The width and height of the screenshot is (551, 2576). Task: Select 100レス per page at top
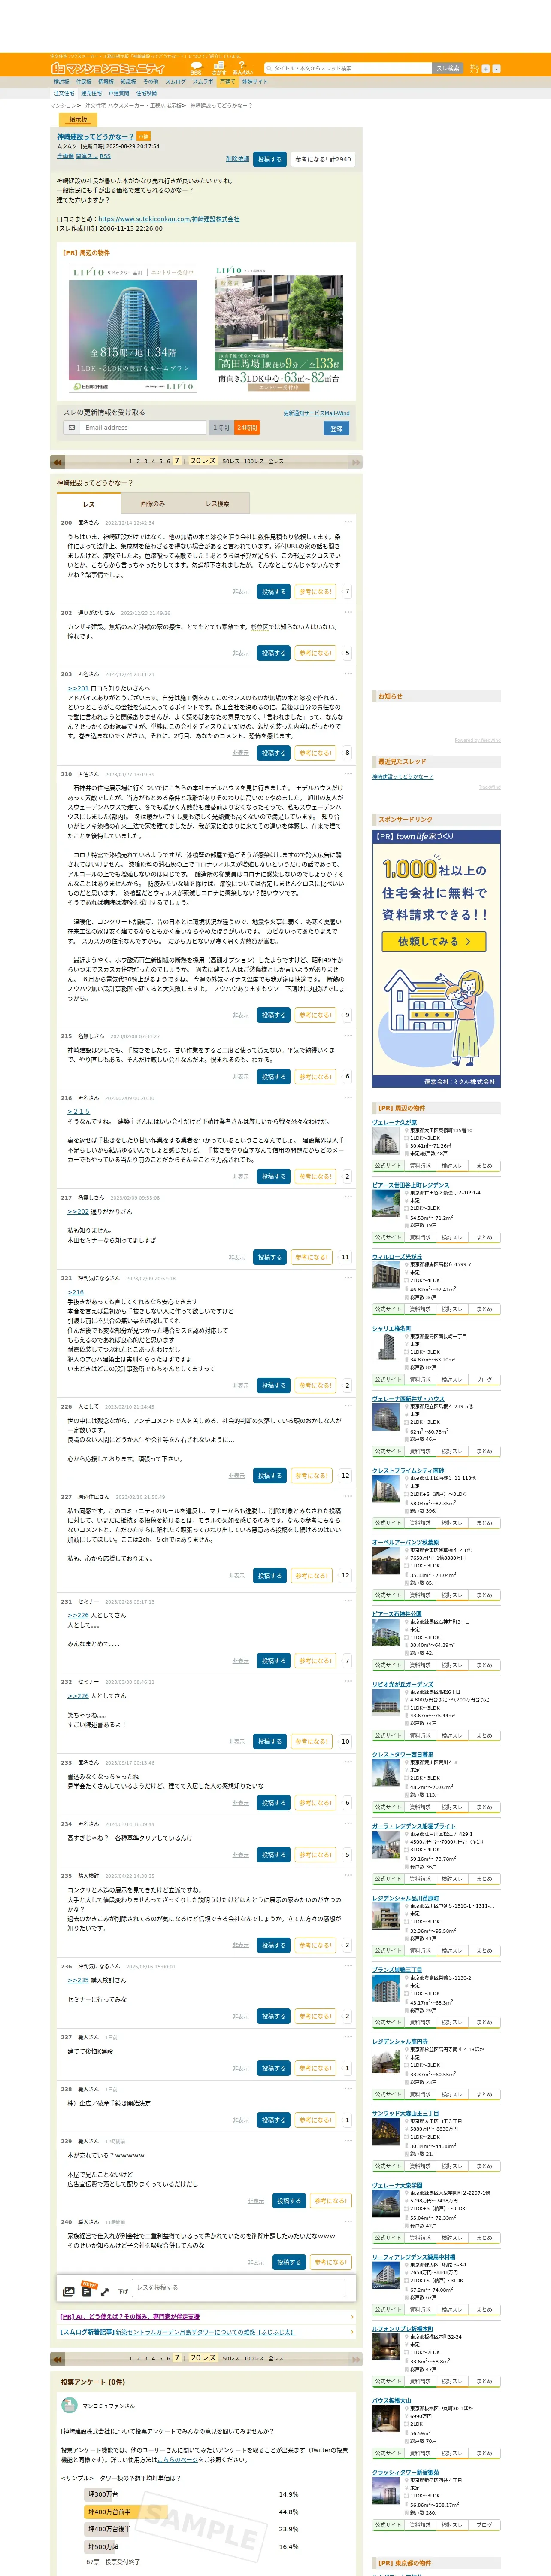pos(254,462)
